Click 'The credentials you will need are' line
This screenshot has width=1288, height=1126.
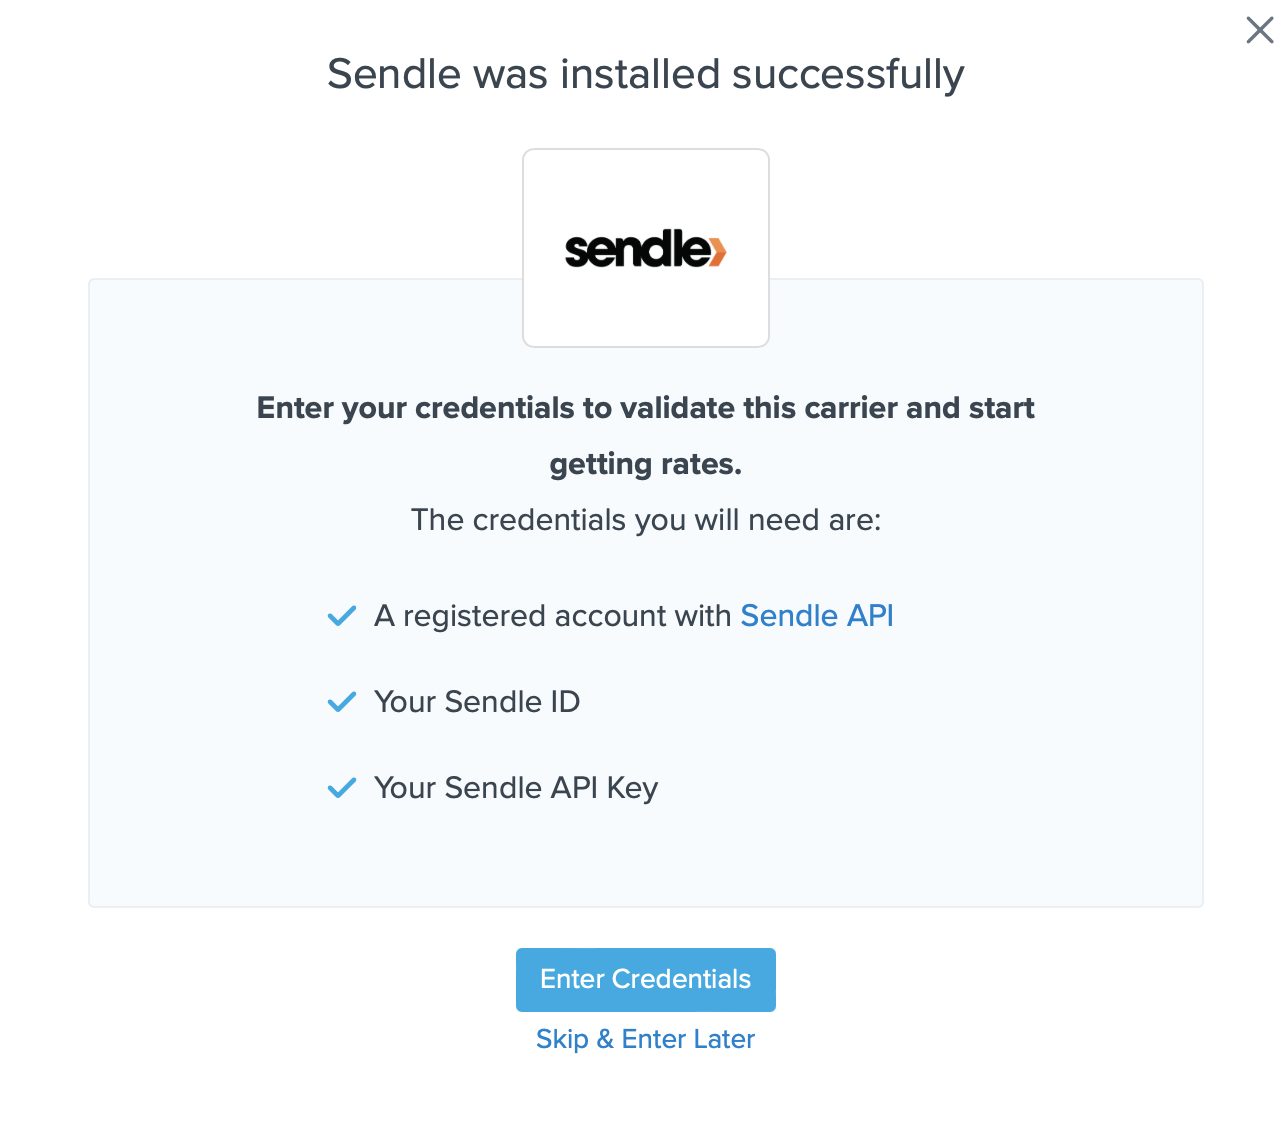(645, 520)
